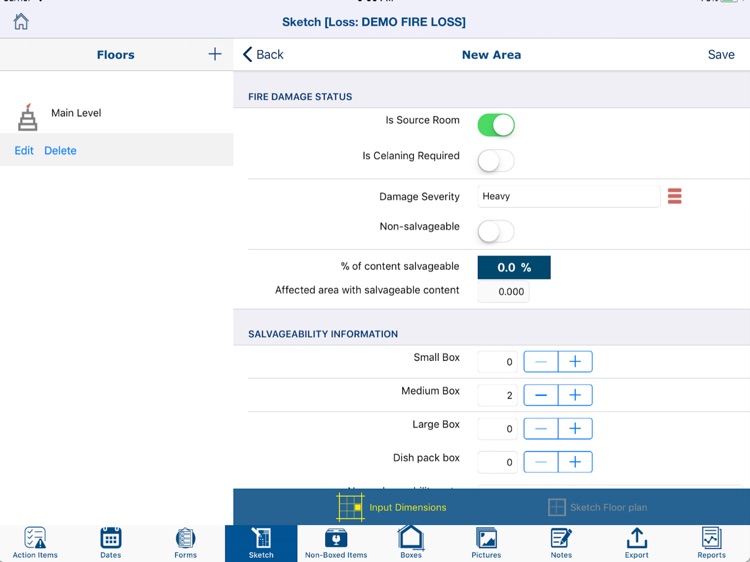Open Notes tab
This screenshot has width=750, height=562.
click(x=561, y=543)
